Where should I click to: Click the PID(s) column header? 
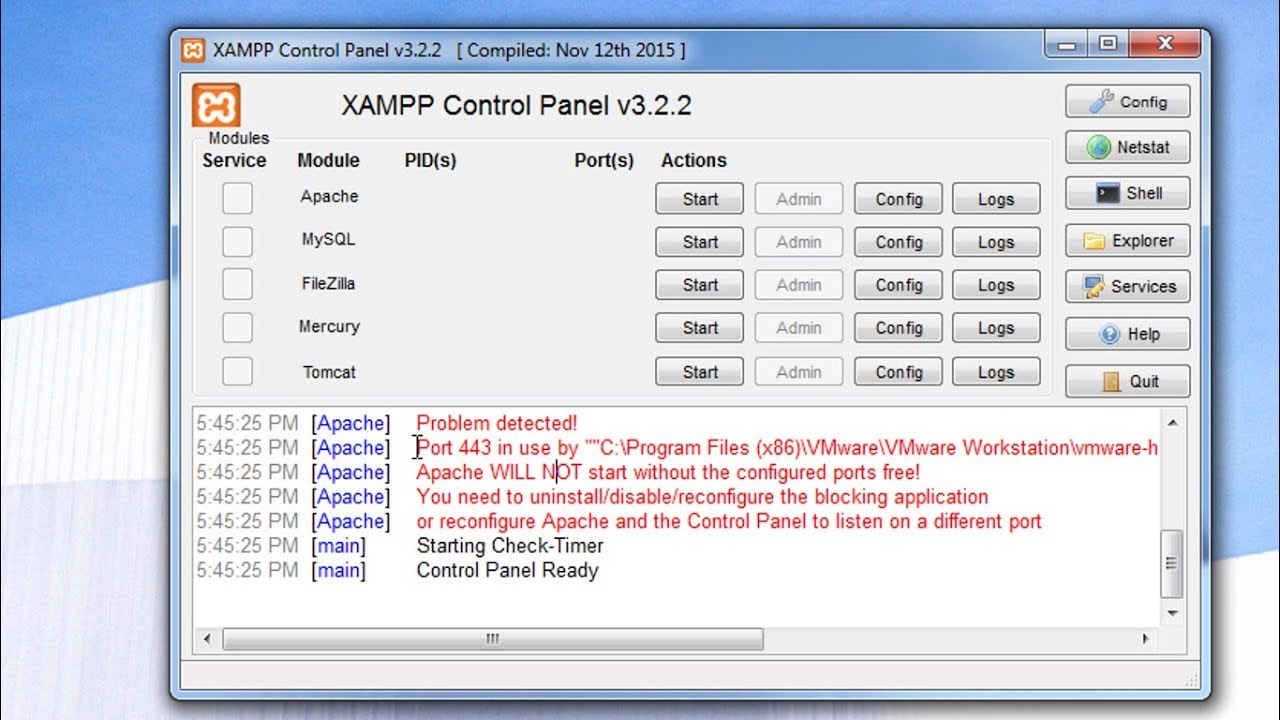430,160
